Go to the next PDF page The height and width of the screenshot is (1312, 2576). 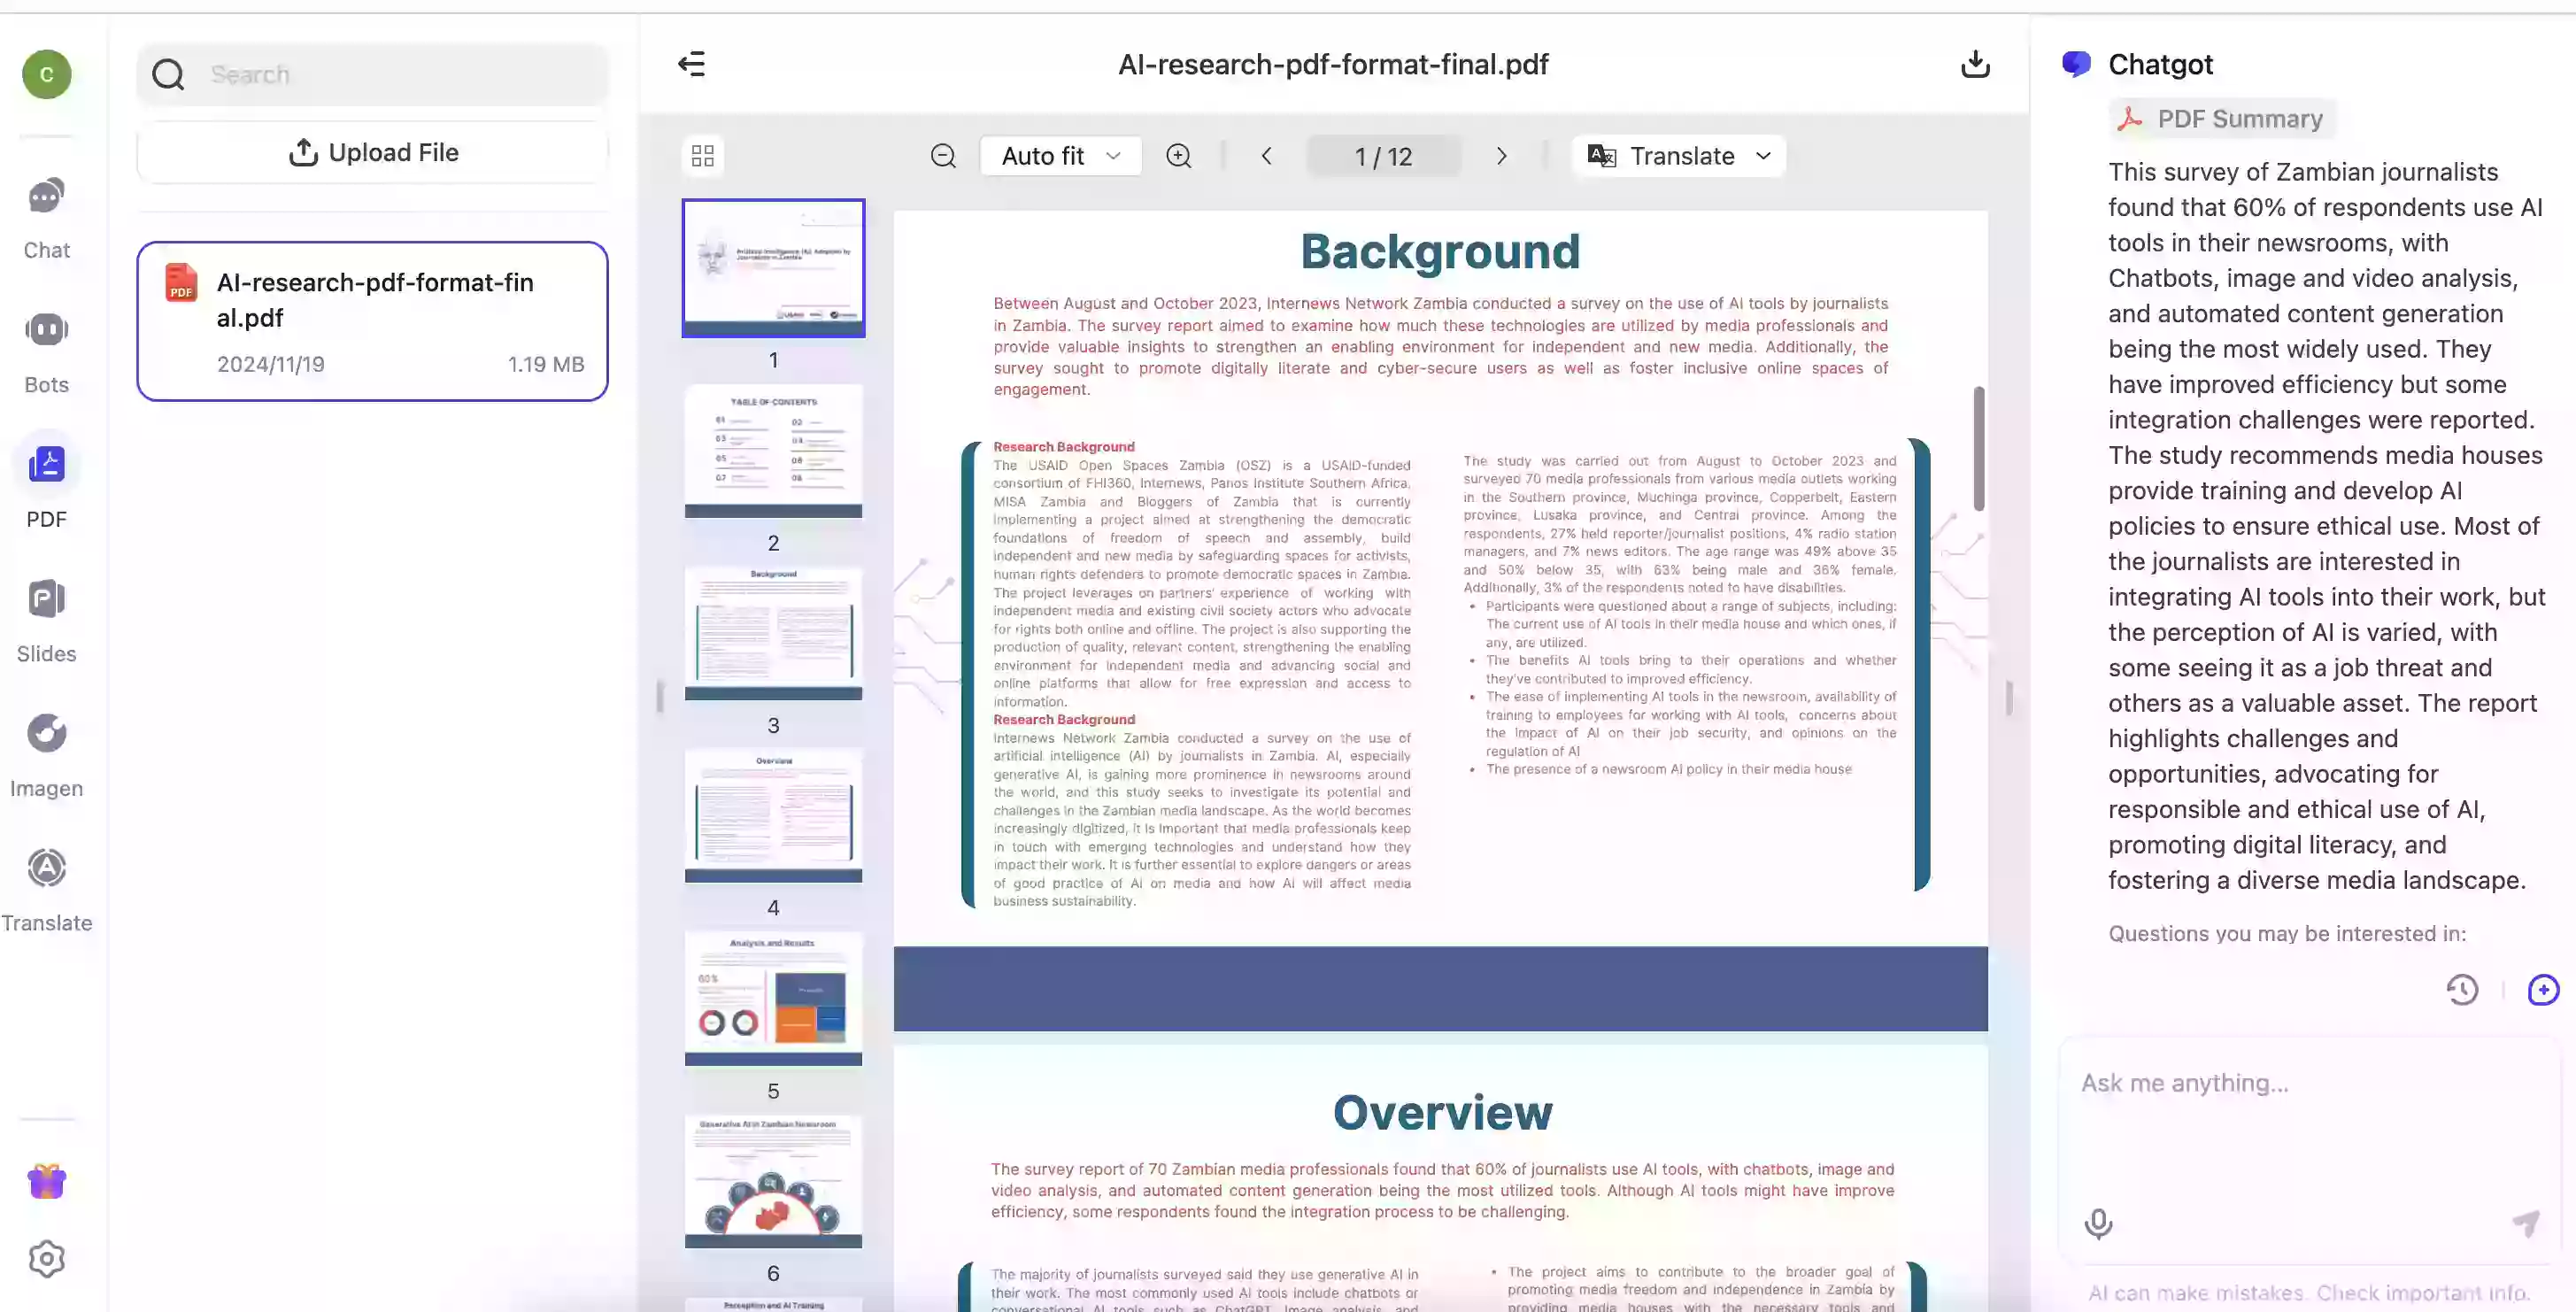[1501, 155]
